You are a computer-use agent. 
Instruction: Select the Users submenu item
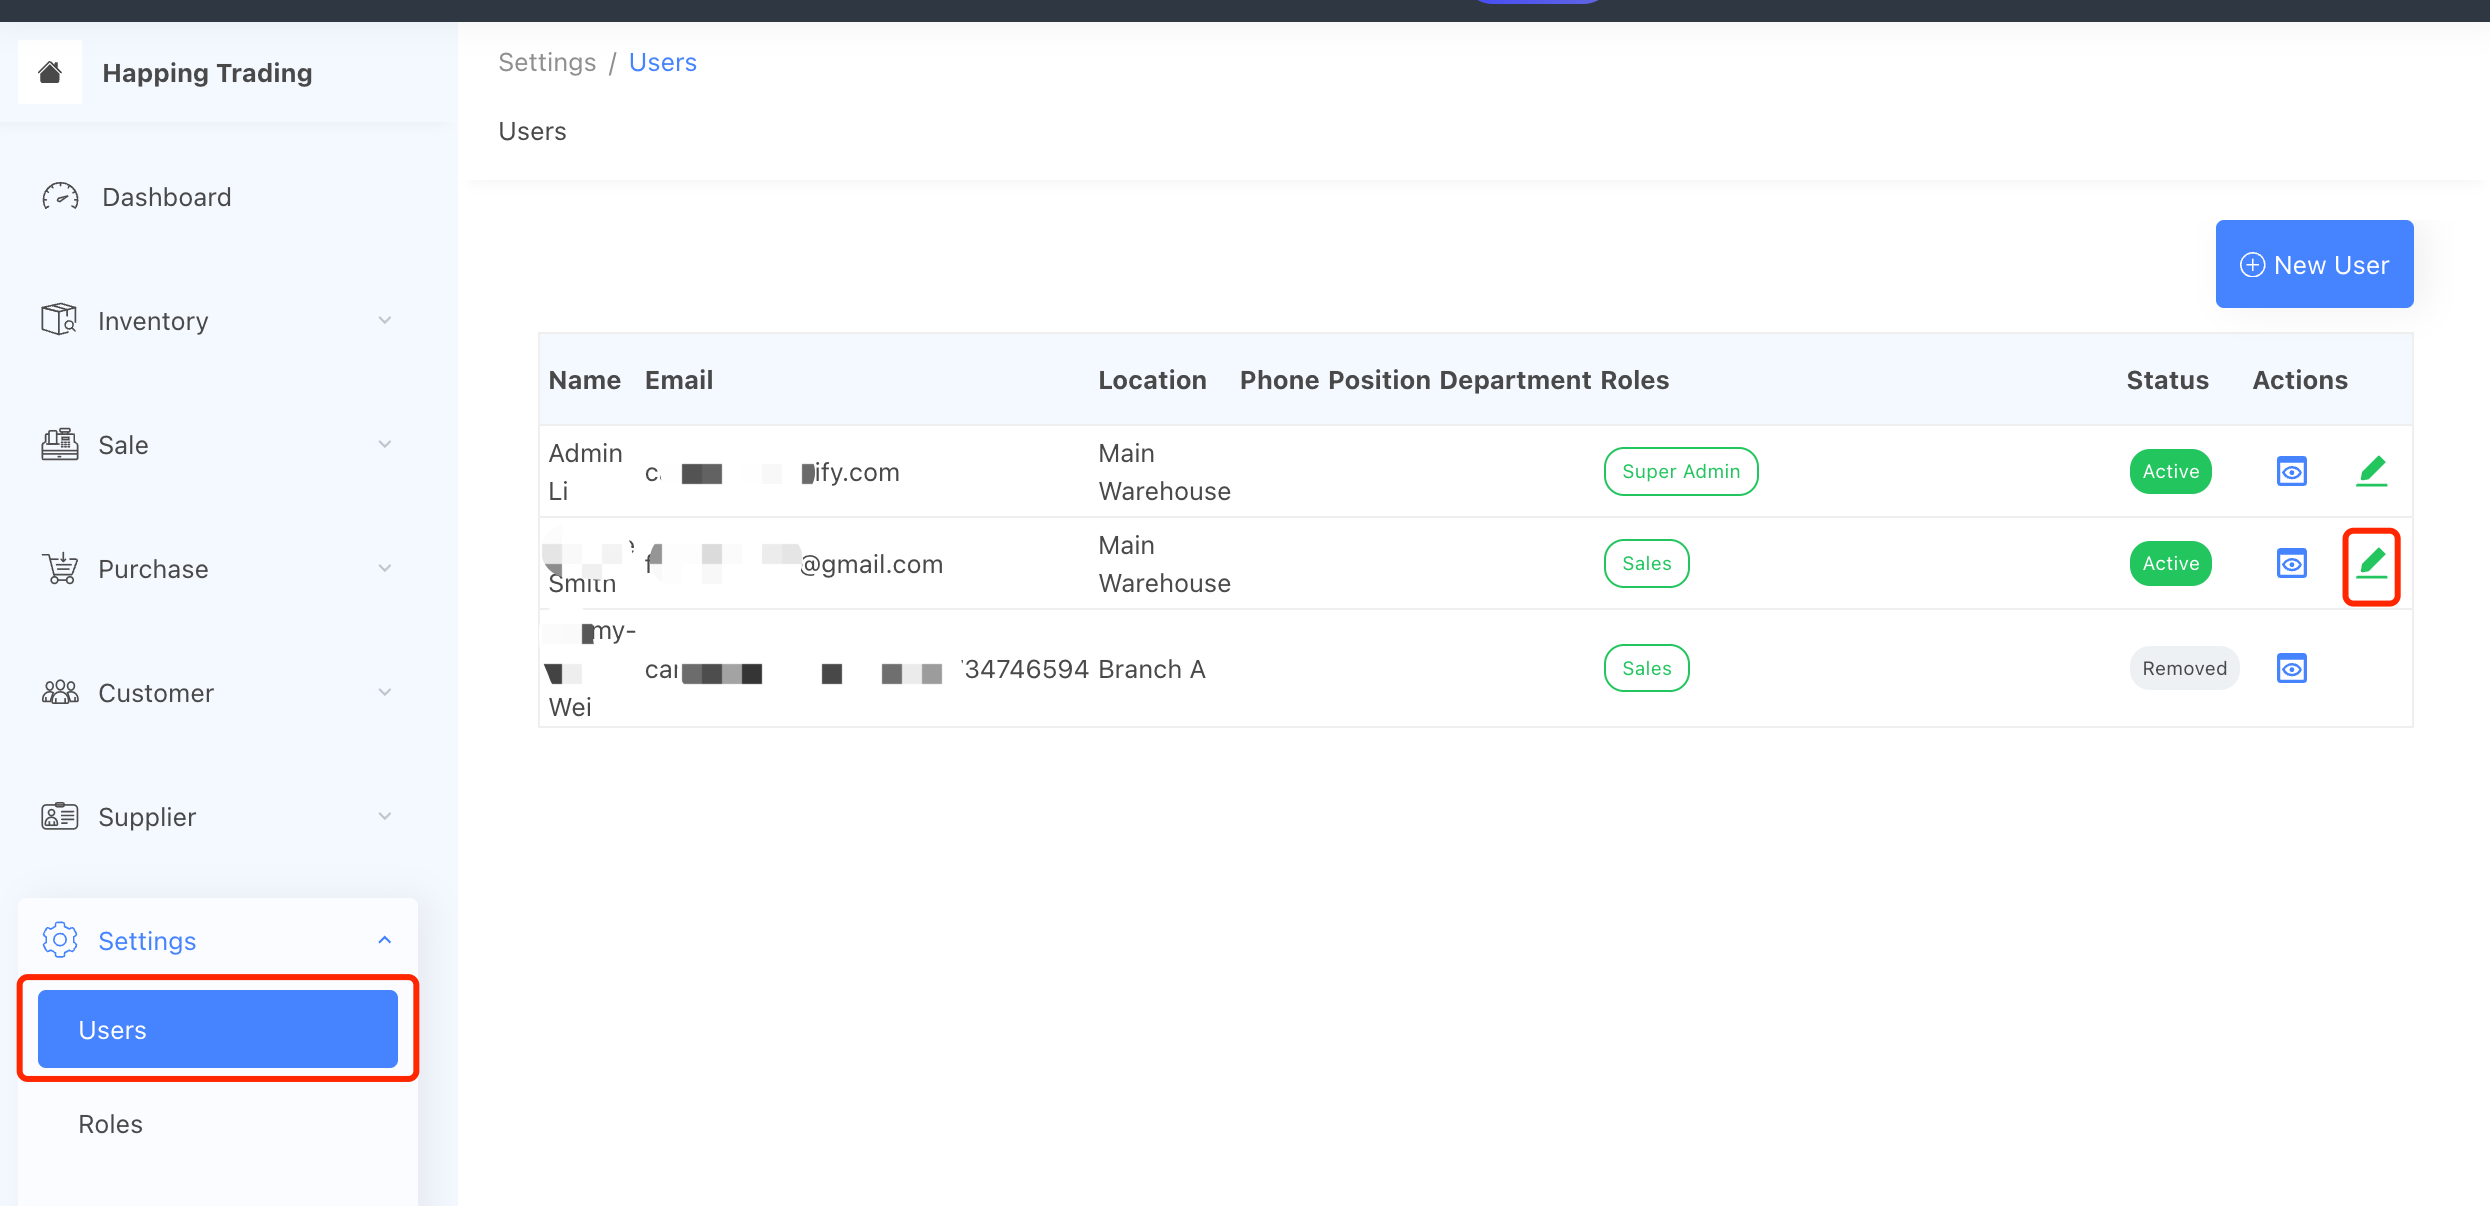[217, 1029]
